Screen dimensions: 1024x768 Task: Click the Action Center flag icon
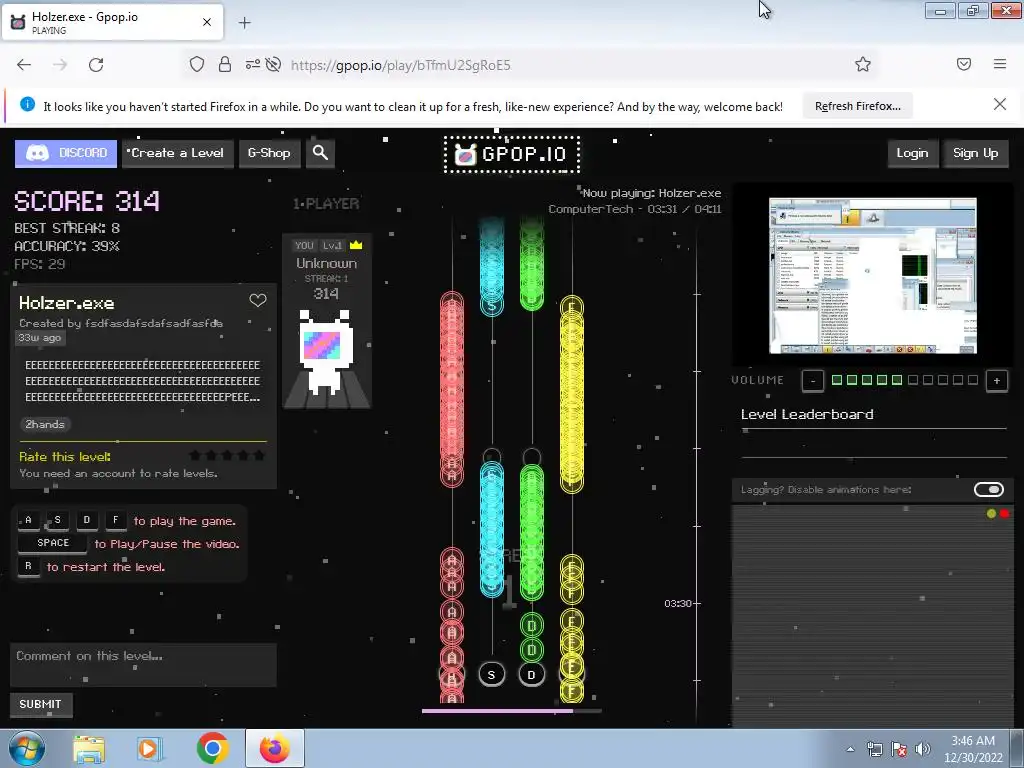(899, 749)
